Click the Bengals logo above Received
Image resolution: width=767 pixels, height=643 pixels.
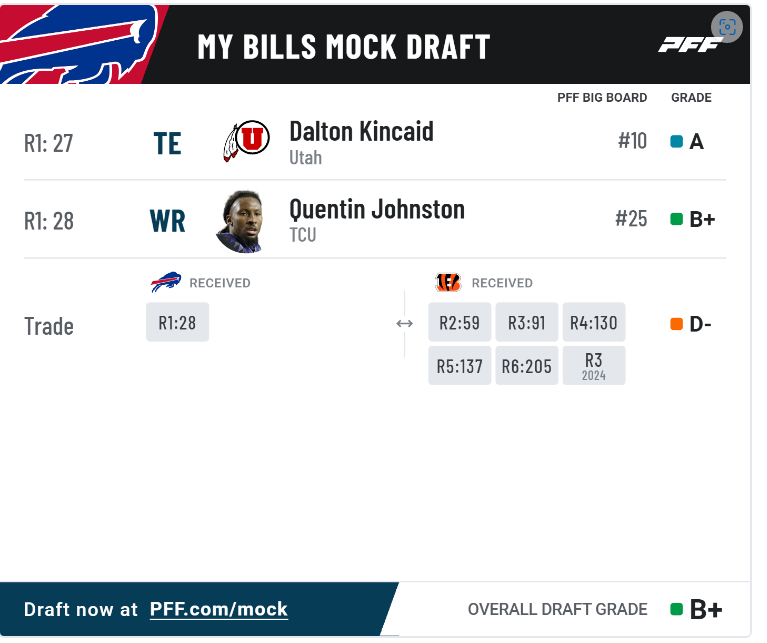click(448, 282)
